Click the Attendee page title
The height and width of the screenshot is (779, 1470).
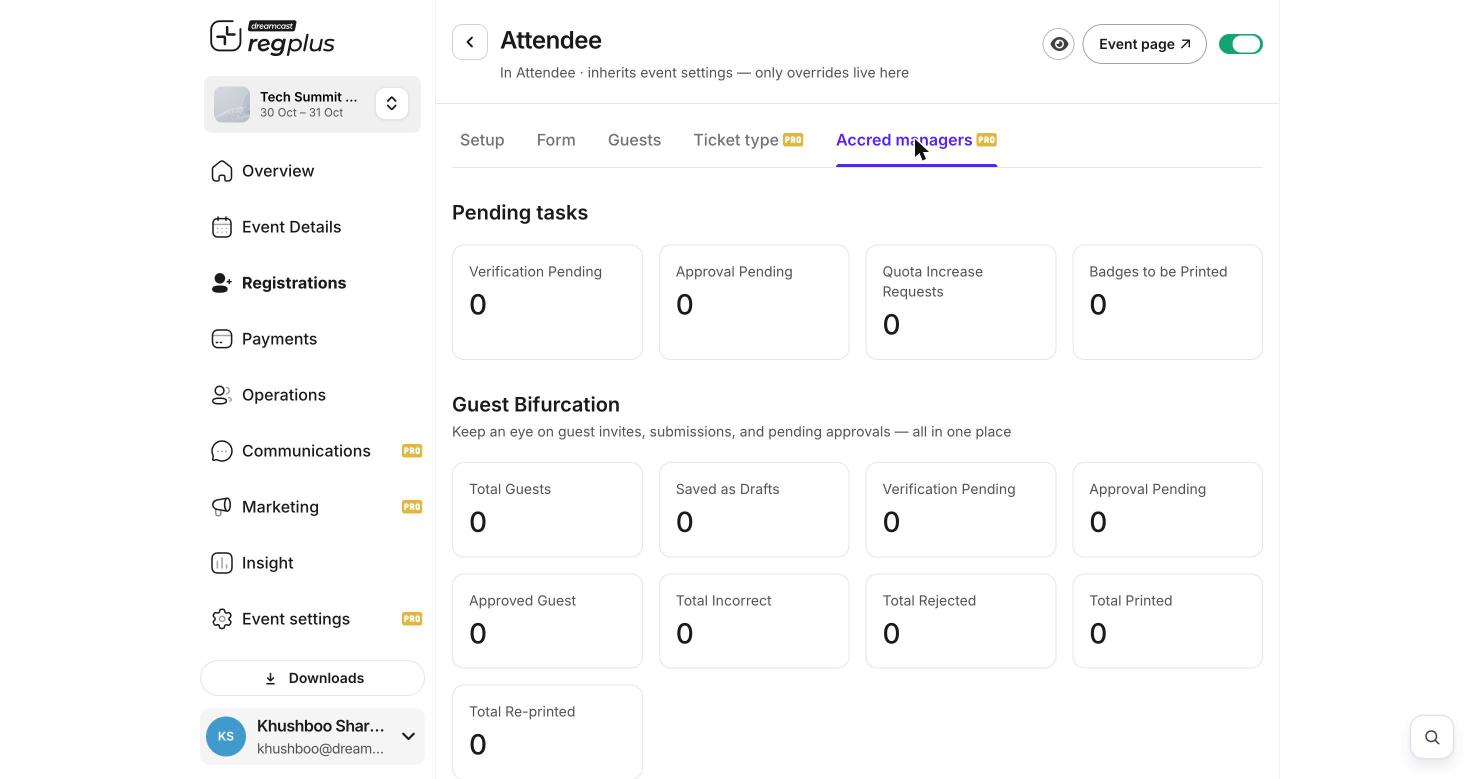[551, 41]
